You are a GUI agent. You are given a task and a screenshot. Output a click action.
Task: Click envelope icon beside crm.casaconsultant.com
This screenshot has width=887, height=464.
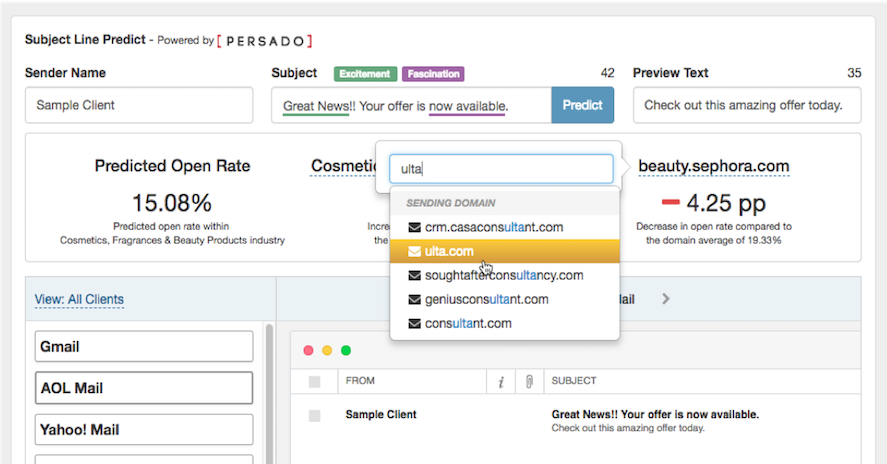click(x=415, y=227)
